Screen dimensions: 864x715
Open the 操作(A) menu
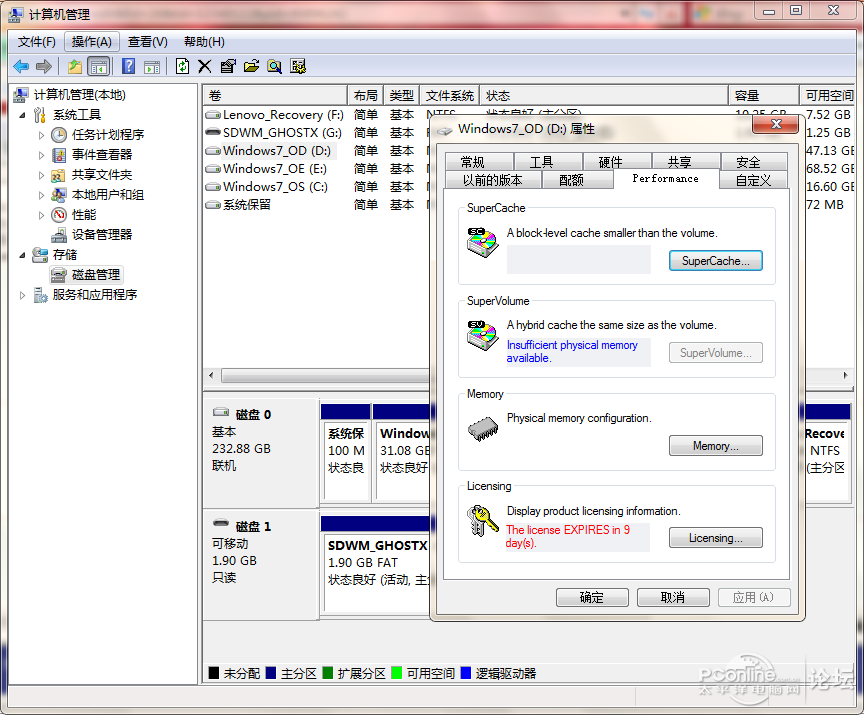point(91,42)
